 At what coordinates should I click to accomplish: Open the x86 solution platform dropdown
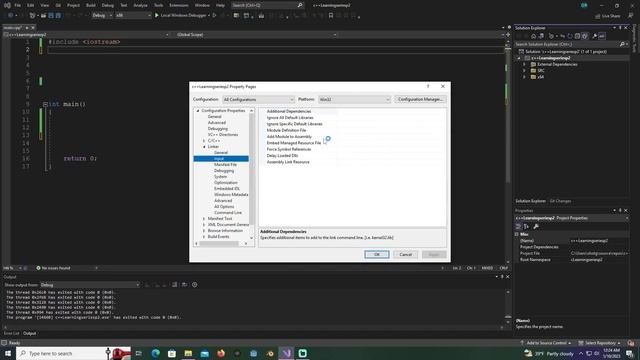click(133, 16)
